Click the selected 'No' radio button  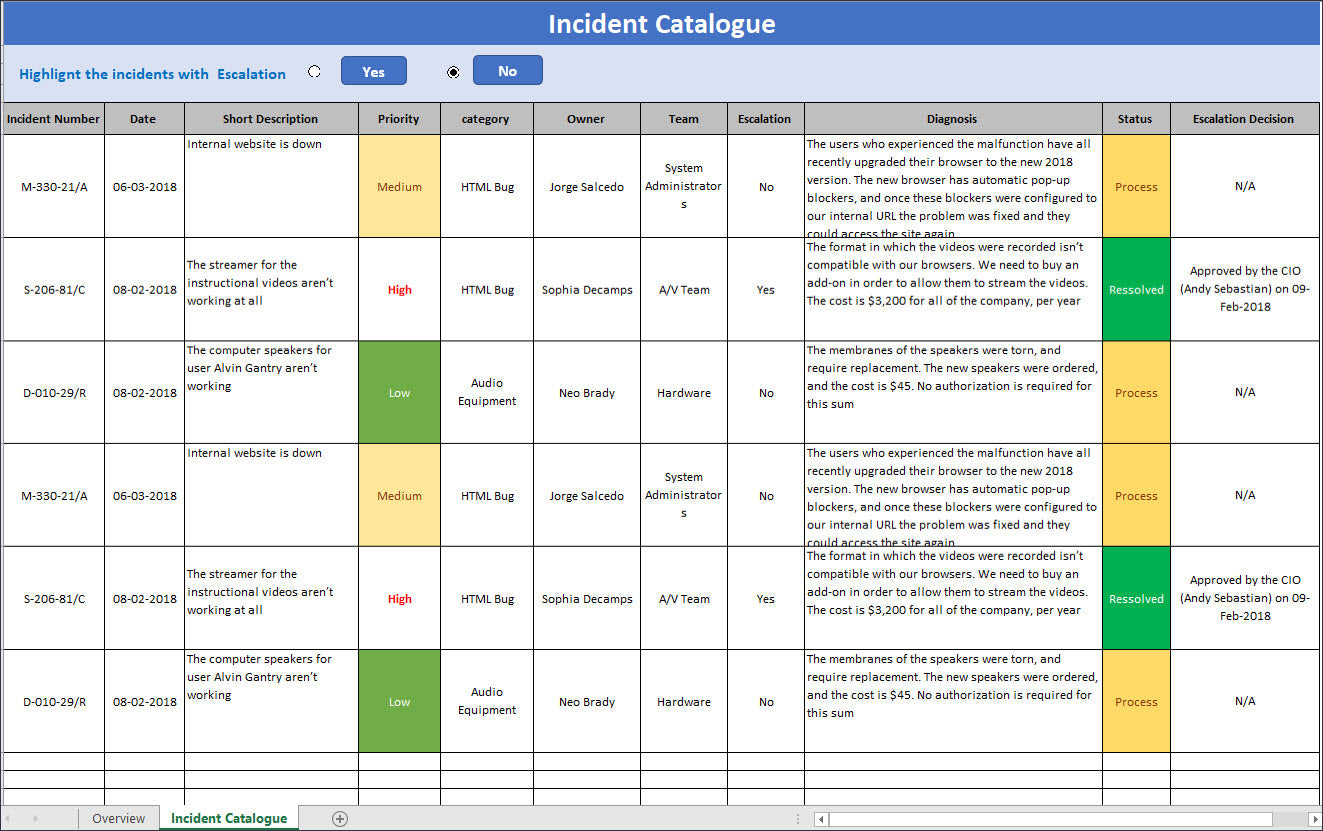pos(453,71)
